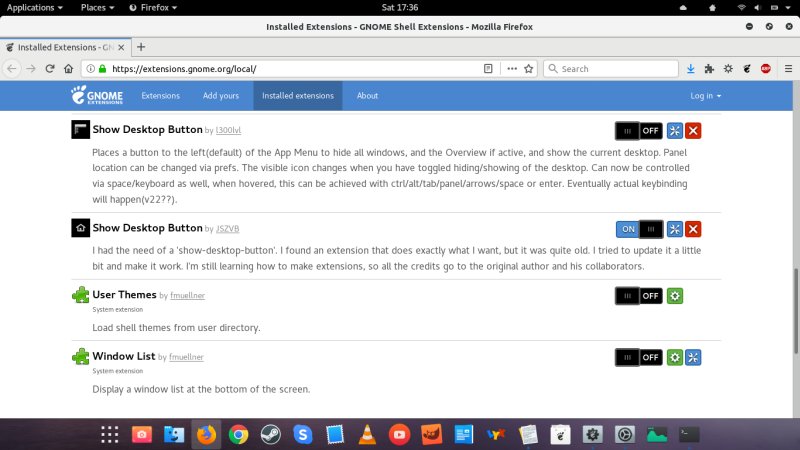Viewport: 800px width, 450px height.
Task: Launch Google Chrome from the dock
Action: (x=238, y=435)
